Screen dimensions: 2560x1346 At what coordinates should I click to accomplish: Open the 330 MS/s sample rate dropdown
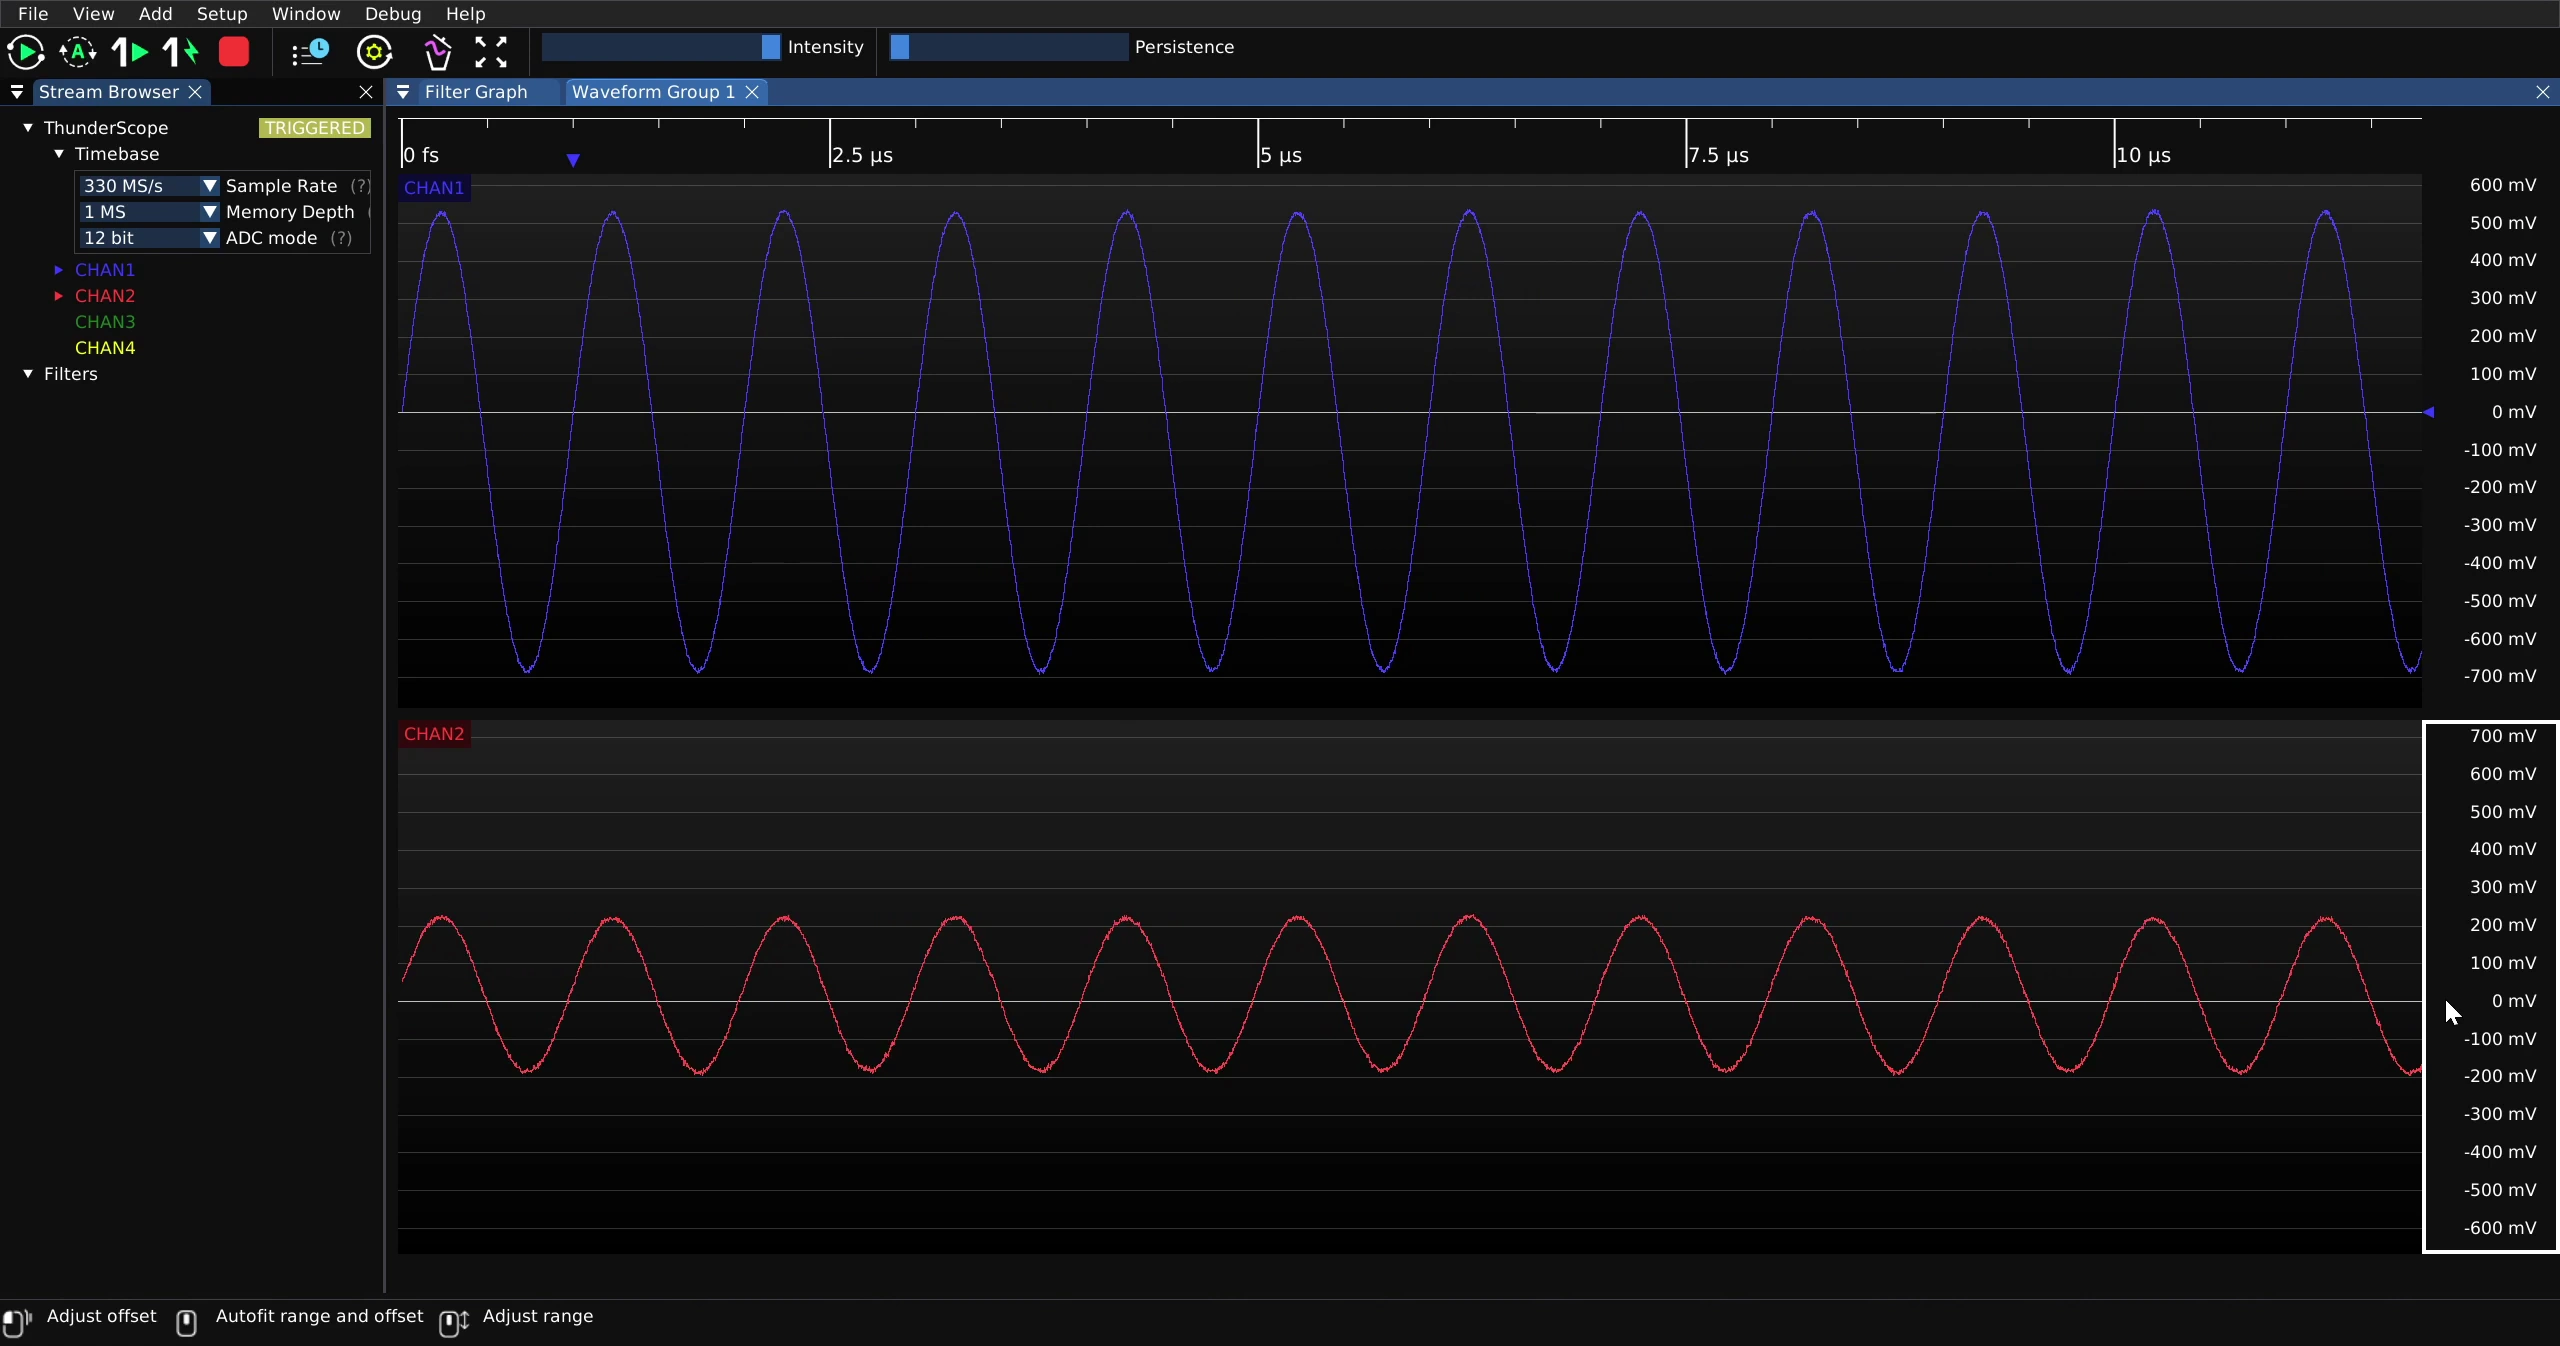point(149,186)
